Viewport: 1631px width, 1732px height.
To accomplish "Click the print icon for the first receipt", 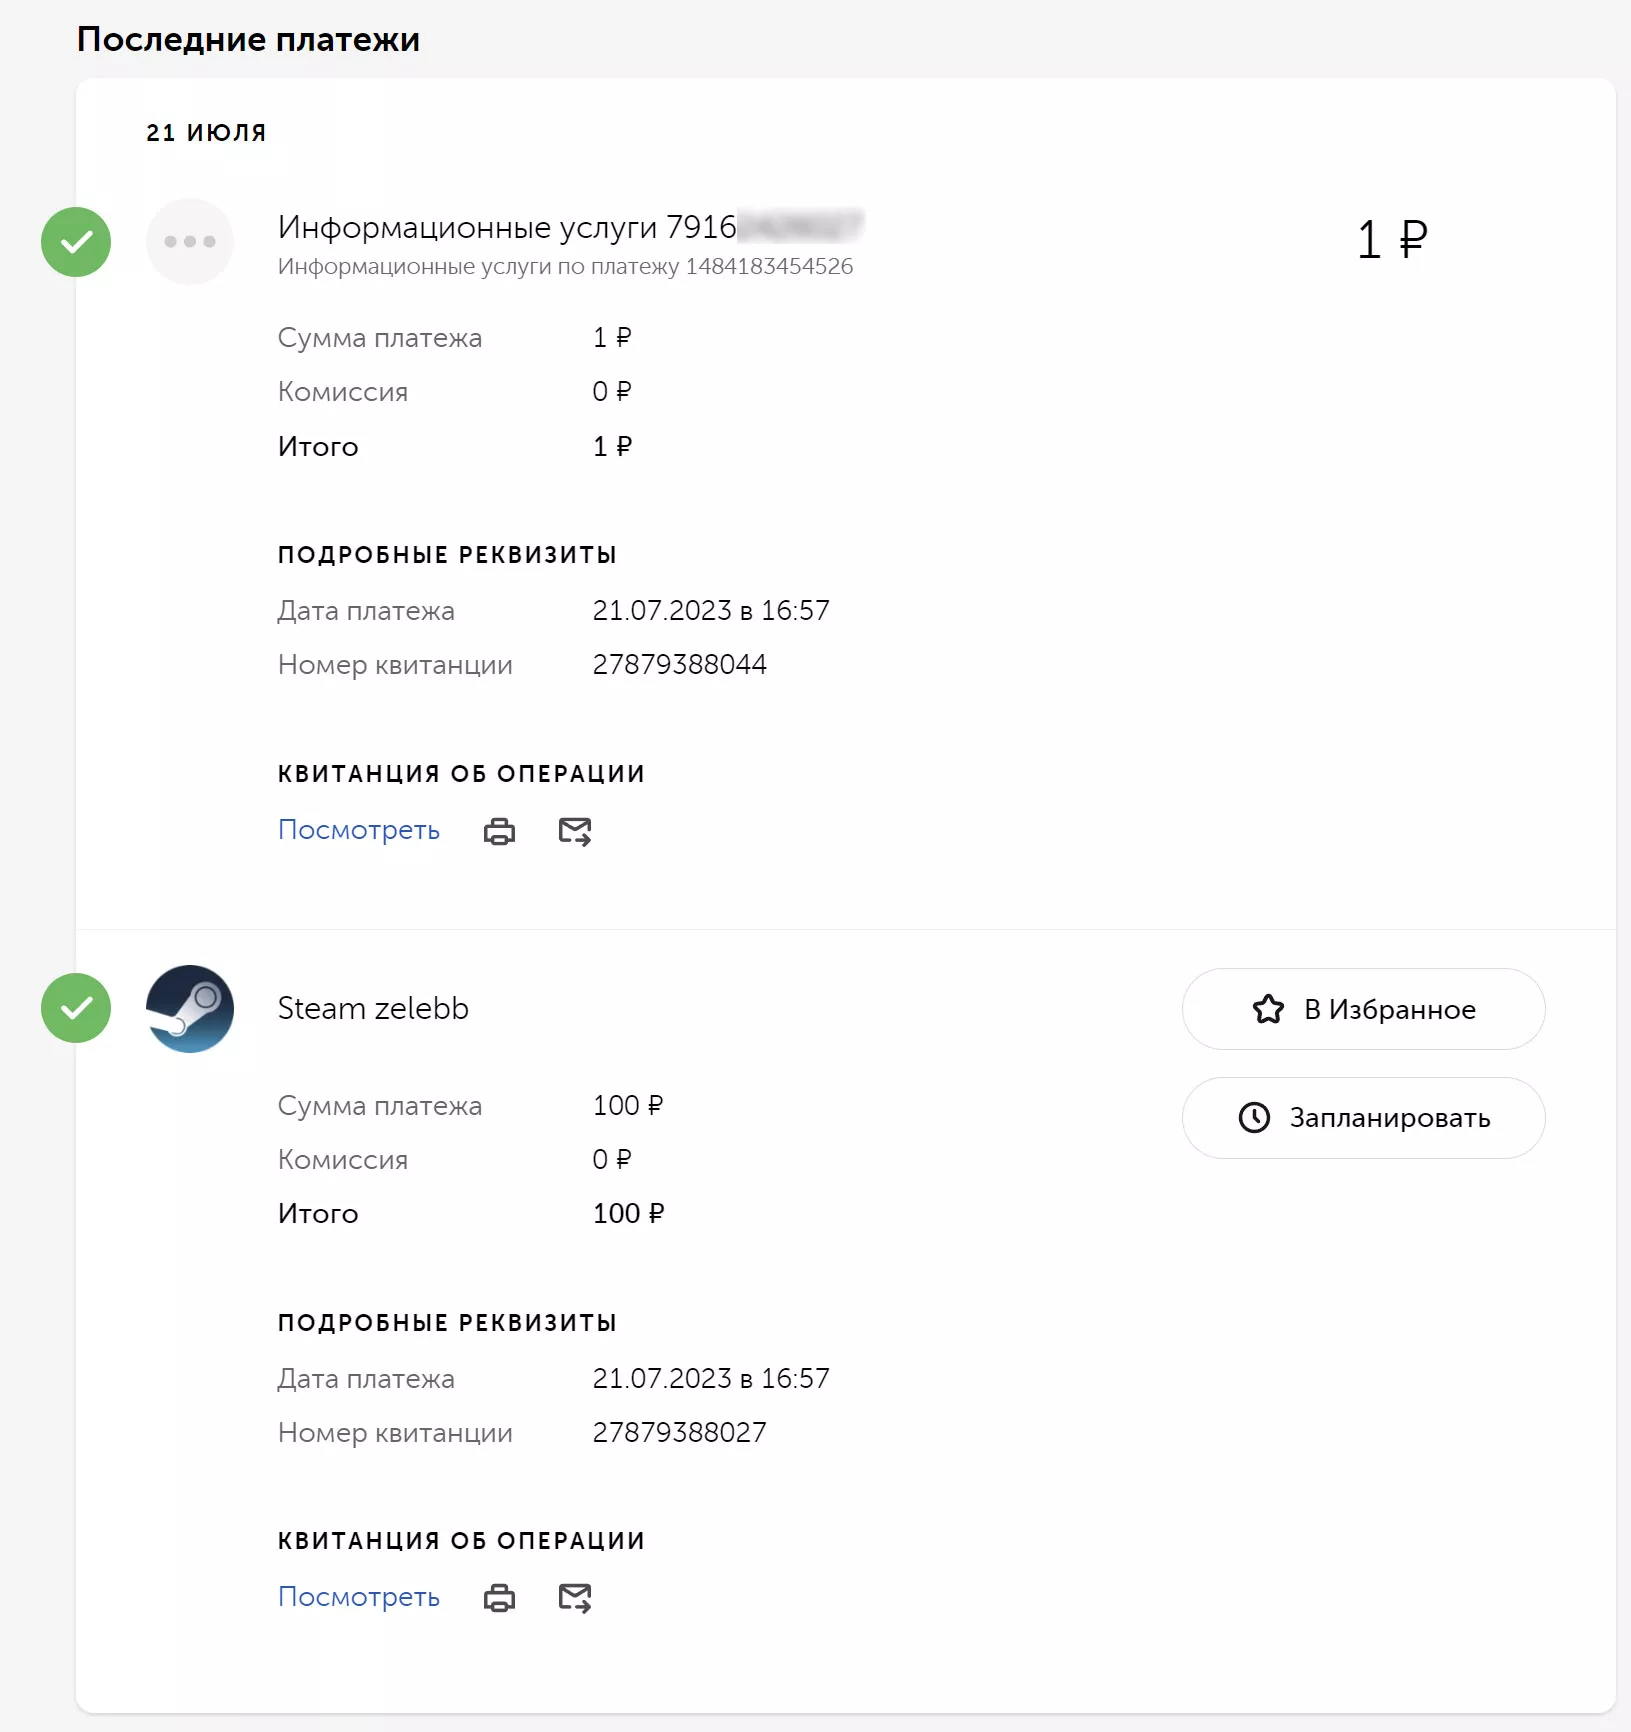I will pos(499,831).
